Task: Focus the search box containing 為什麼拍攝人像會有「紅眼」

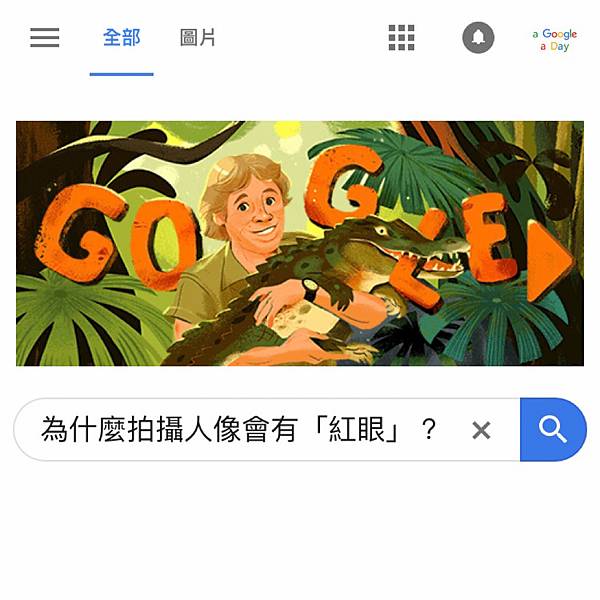Action: tap(267, 429)
